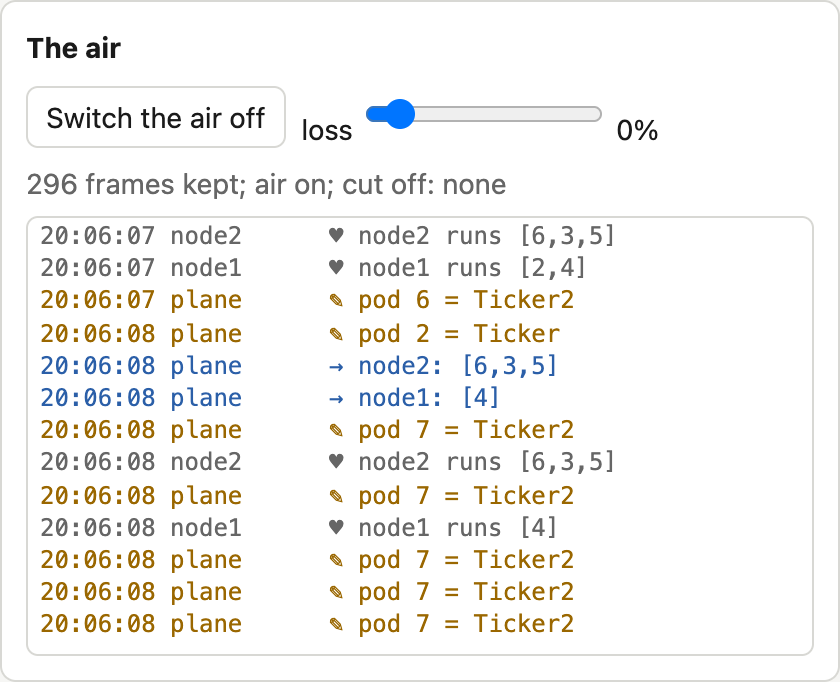
Task: Click the 0% loss value label
Action: tap(637, 130)
